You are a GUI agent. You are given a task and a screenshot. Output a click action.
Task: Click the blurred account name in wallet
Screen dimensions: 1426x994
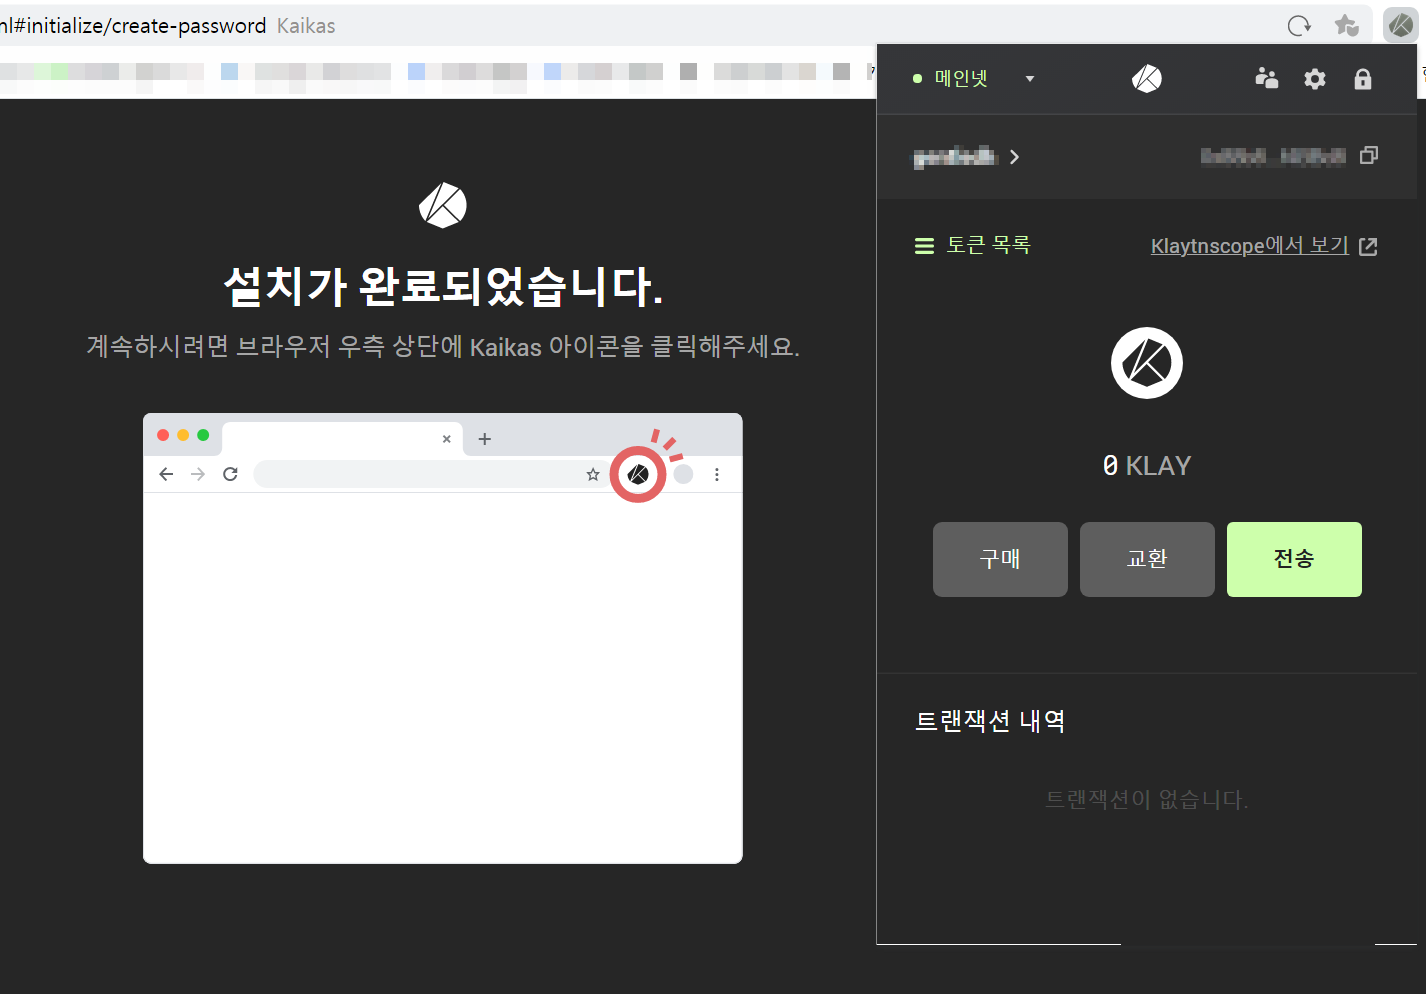click(955, 156)
